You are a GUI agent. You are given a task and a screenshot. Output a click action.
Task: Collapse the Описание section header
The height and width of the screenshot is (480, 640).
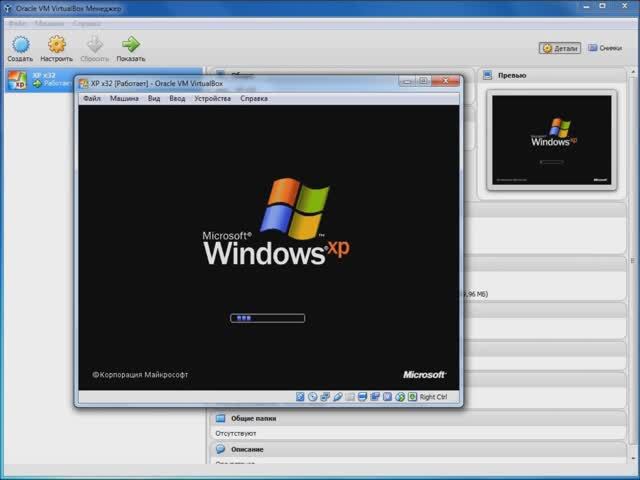(418, 449)
